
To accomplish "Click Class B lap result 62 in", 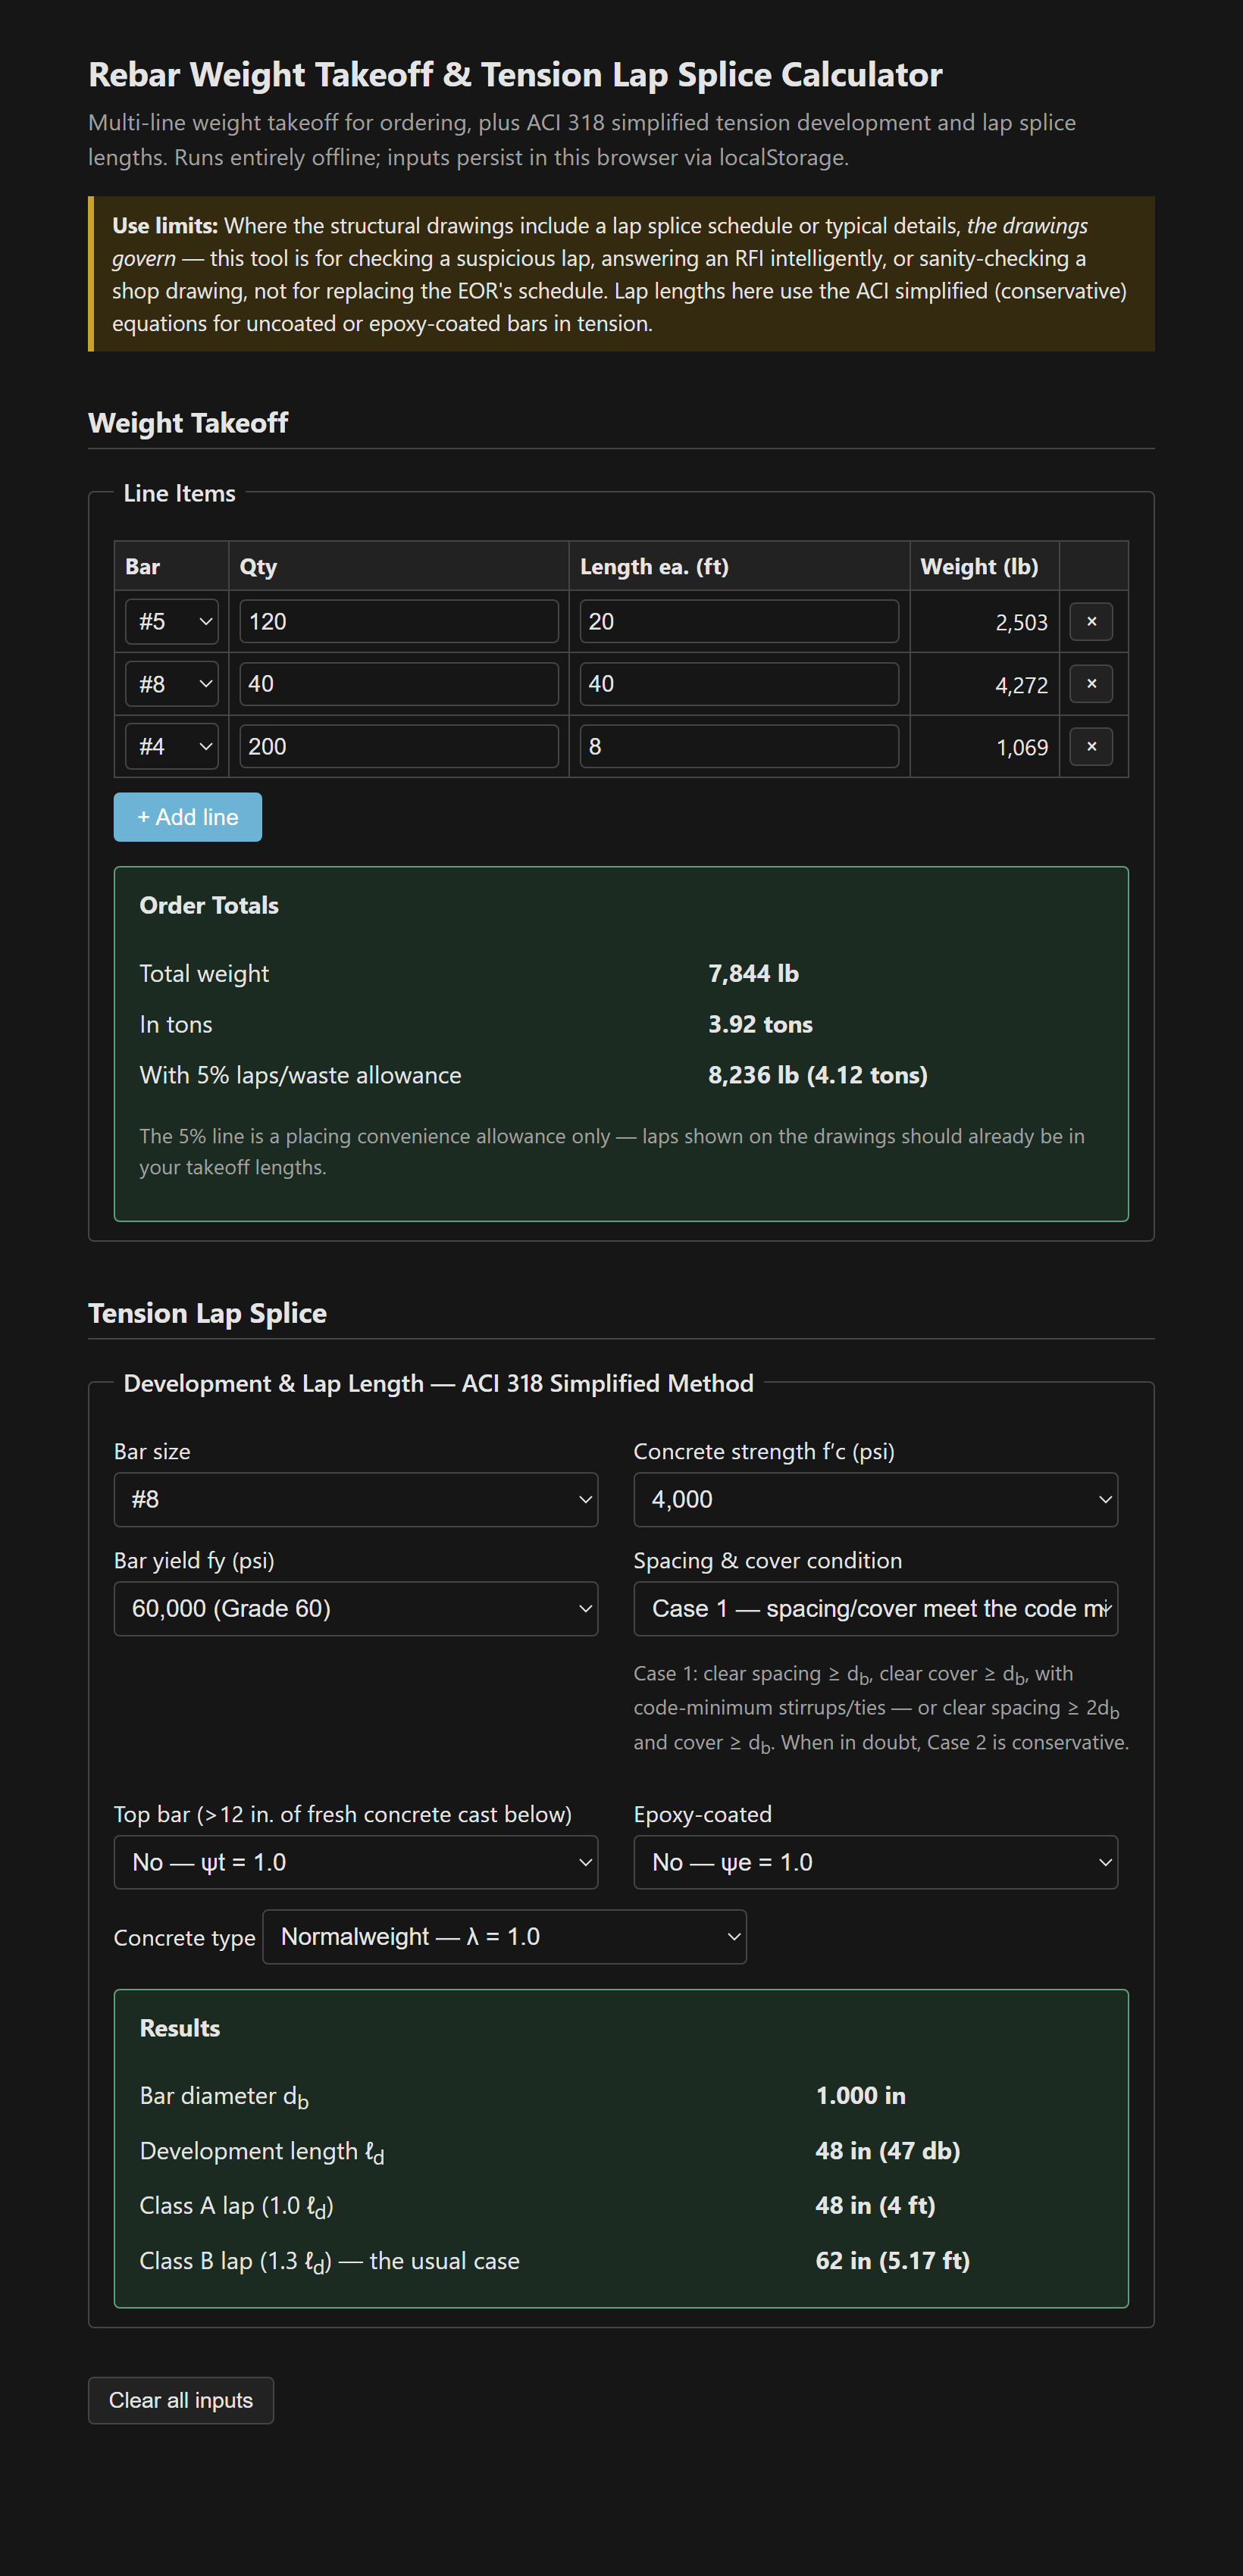I will [x=892, y=2261].
